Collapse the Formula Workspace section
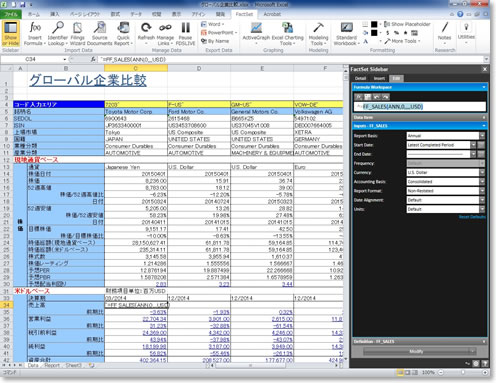The image size is (498, 383). (x=484, y=87)
